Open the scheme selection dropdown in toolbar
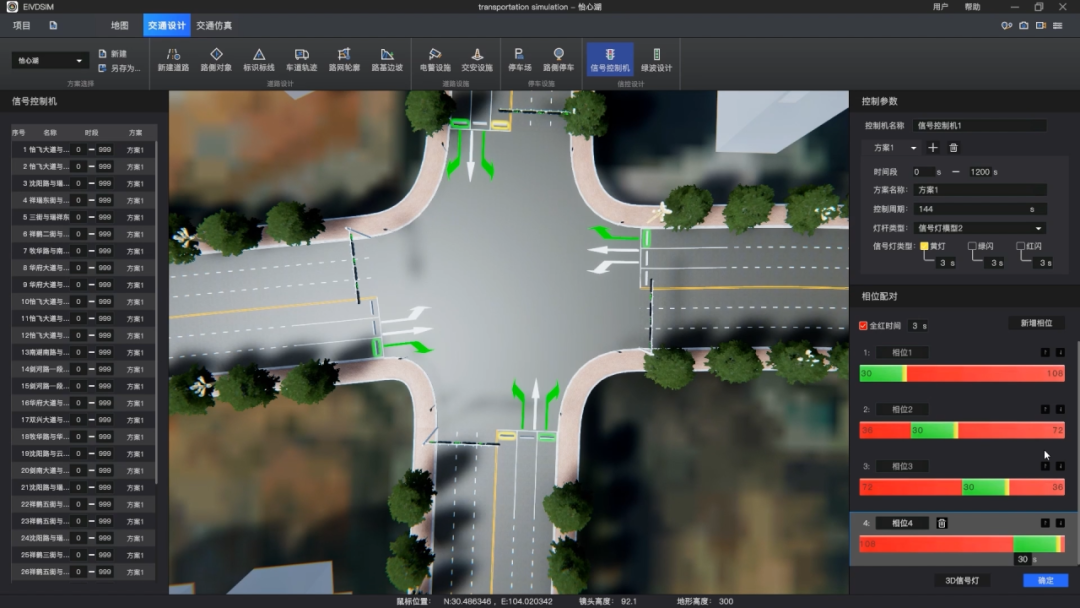Viewport: 1080px width, 608px height. tap(50, 61)
